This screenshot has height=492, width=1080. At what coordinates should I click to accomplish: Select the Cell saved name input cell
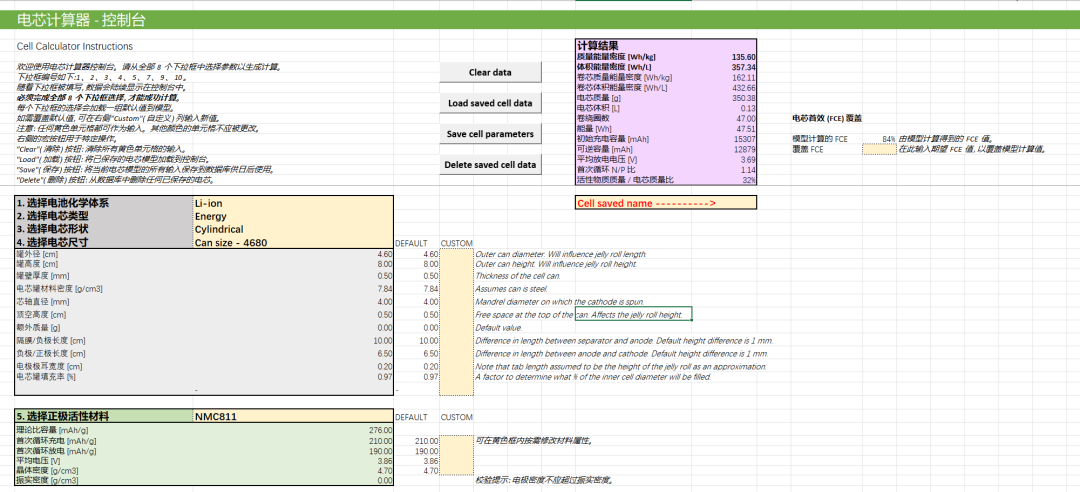(x=666, y=203)
